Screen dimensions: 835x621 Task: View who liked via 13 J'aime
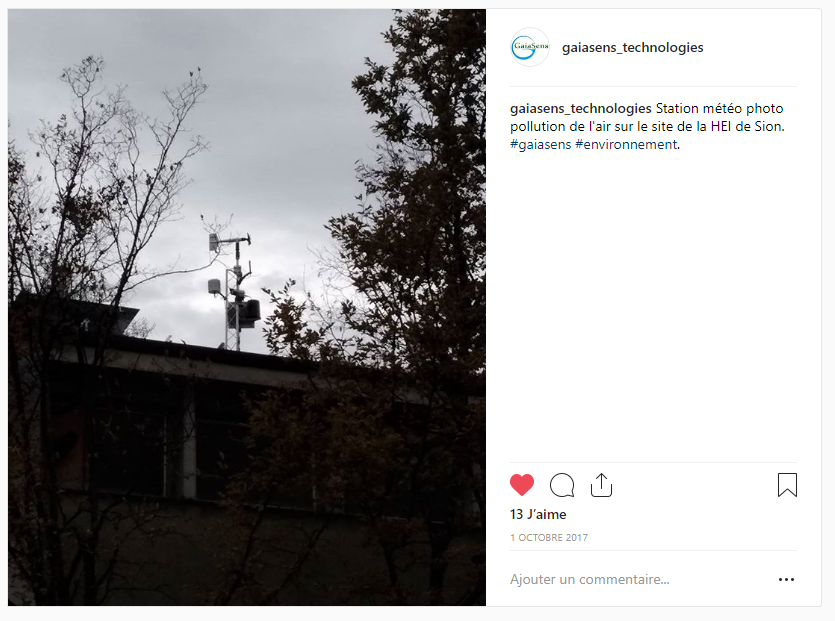[x=538, y=514]
